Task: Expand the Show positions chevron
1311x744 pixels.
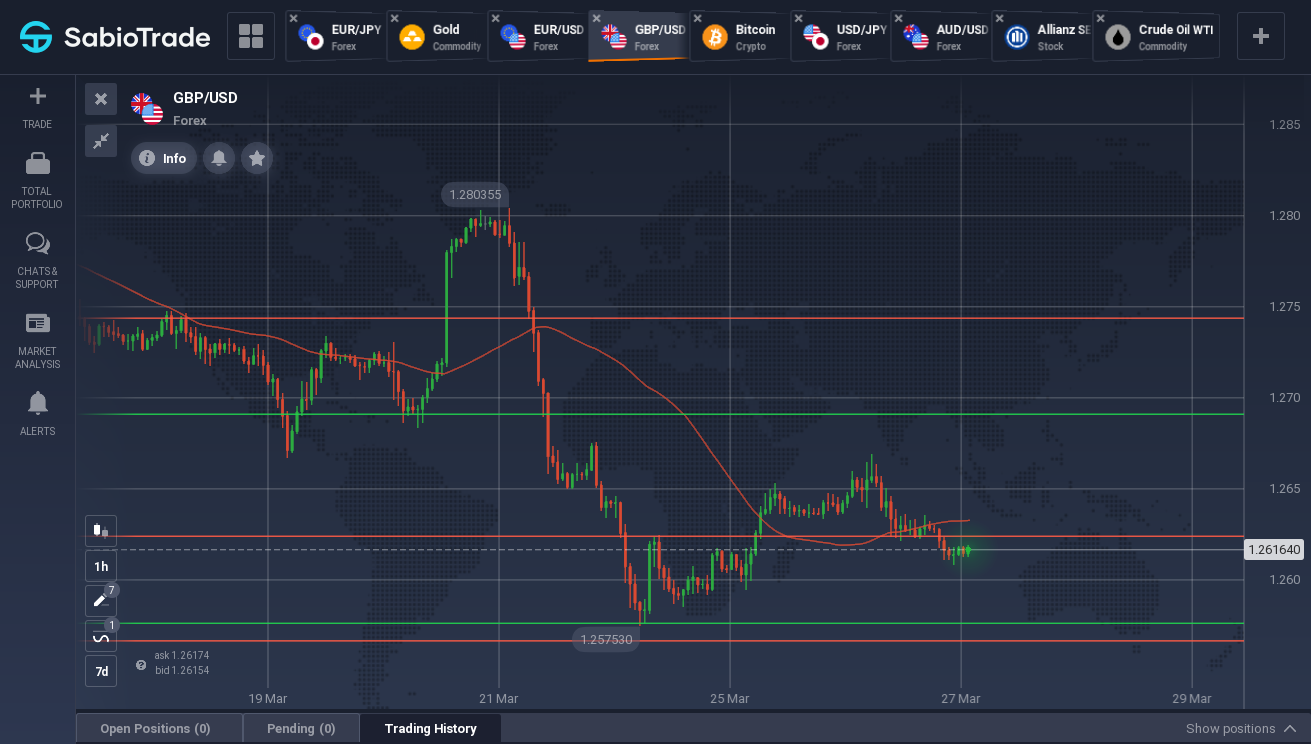Action: (1290, 729)
